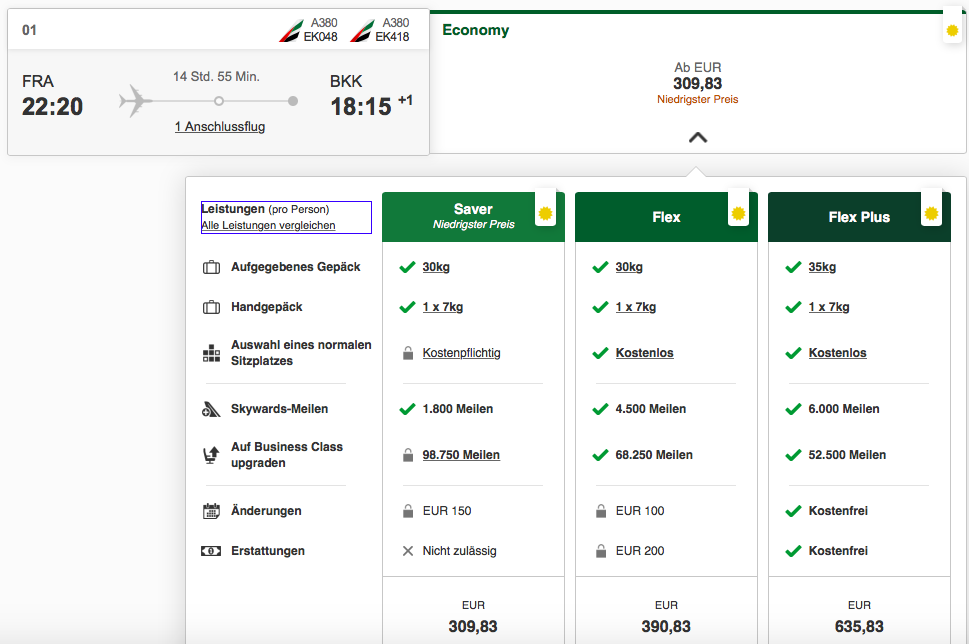Click the yellow sun badge on Flex fare

(x=738, y=213)
